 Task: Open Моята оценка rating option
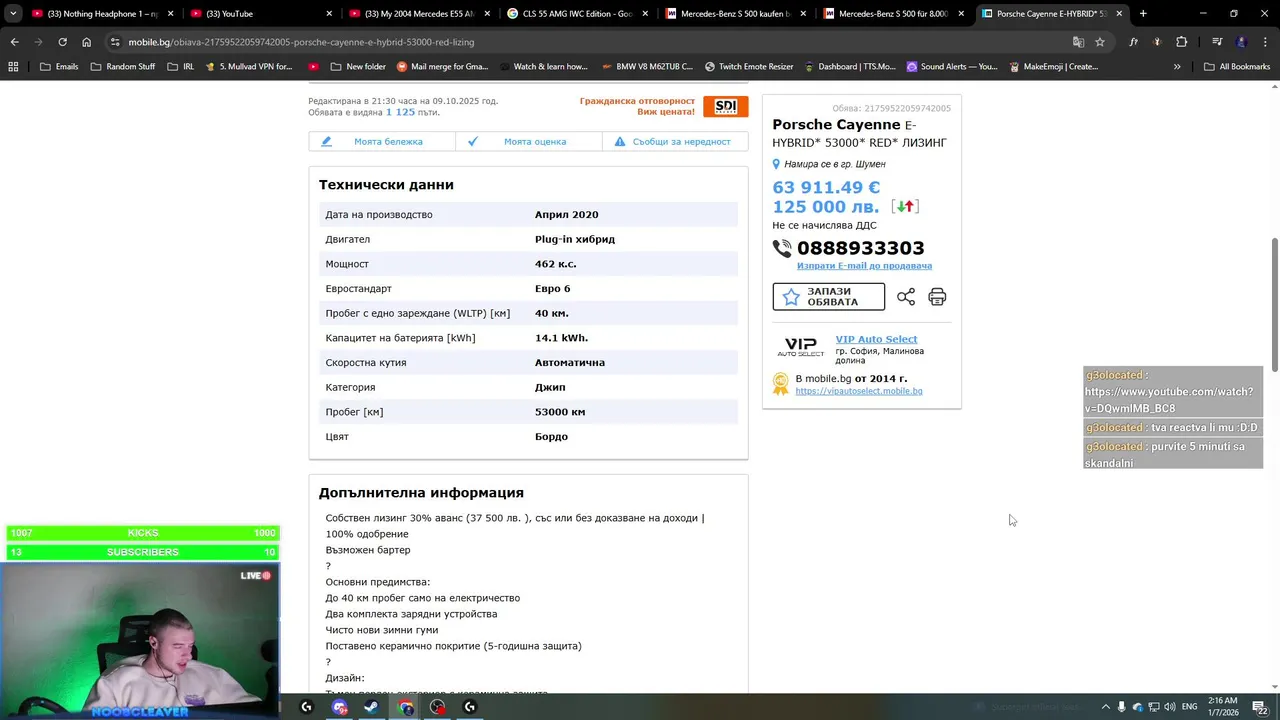(529, 142)
